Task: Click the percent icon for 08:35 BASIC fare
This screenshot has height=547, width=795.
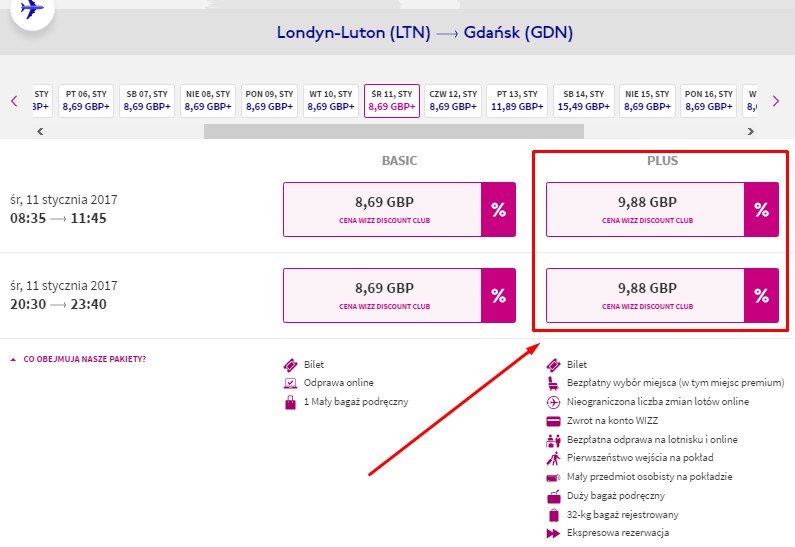Action: point(498,209)
